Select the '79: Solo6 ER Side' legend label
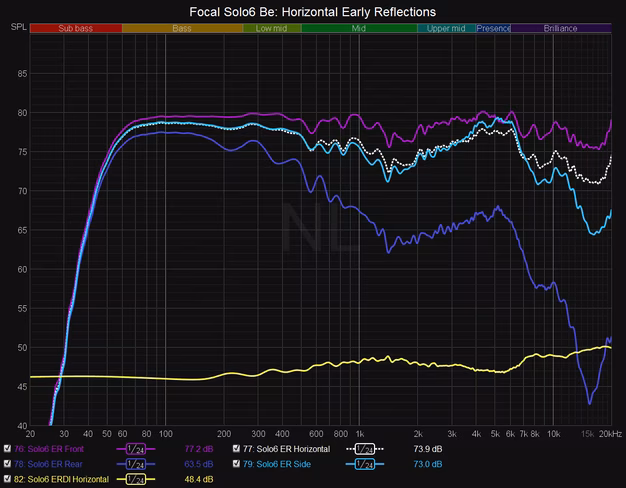 click(277, 464)
